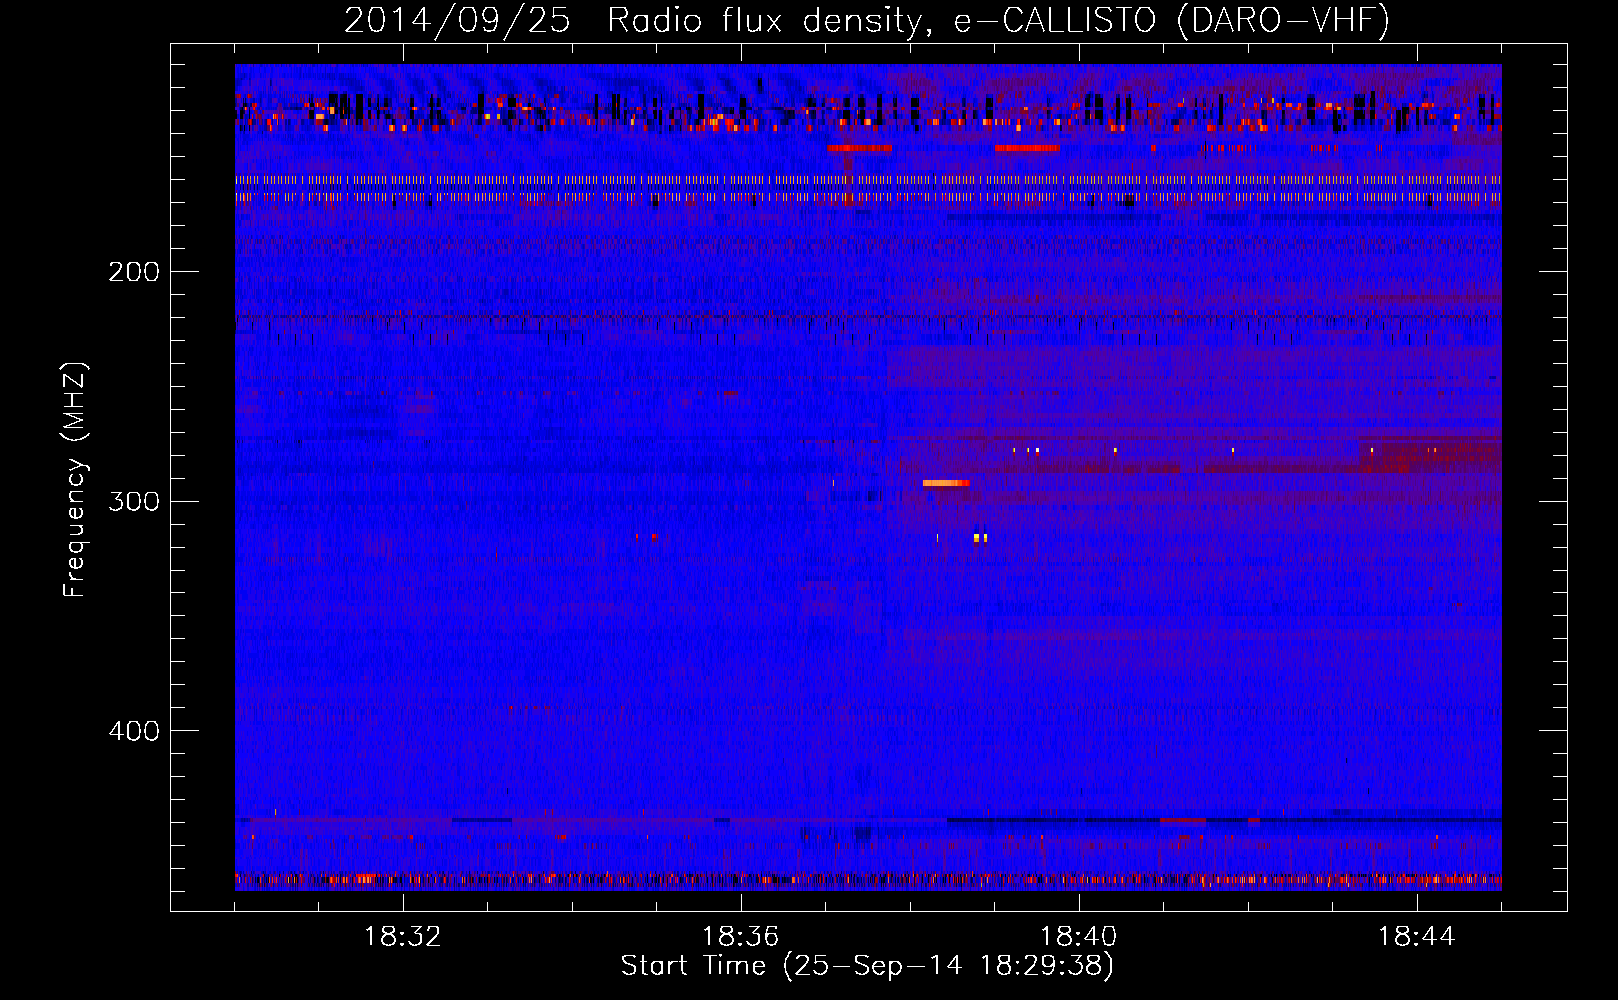
Task: Click the '400' frequency tick label
Action: (x=133, y=731)
